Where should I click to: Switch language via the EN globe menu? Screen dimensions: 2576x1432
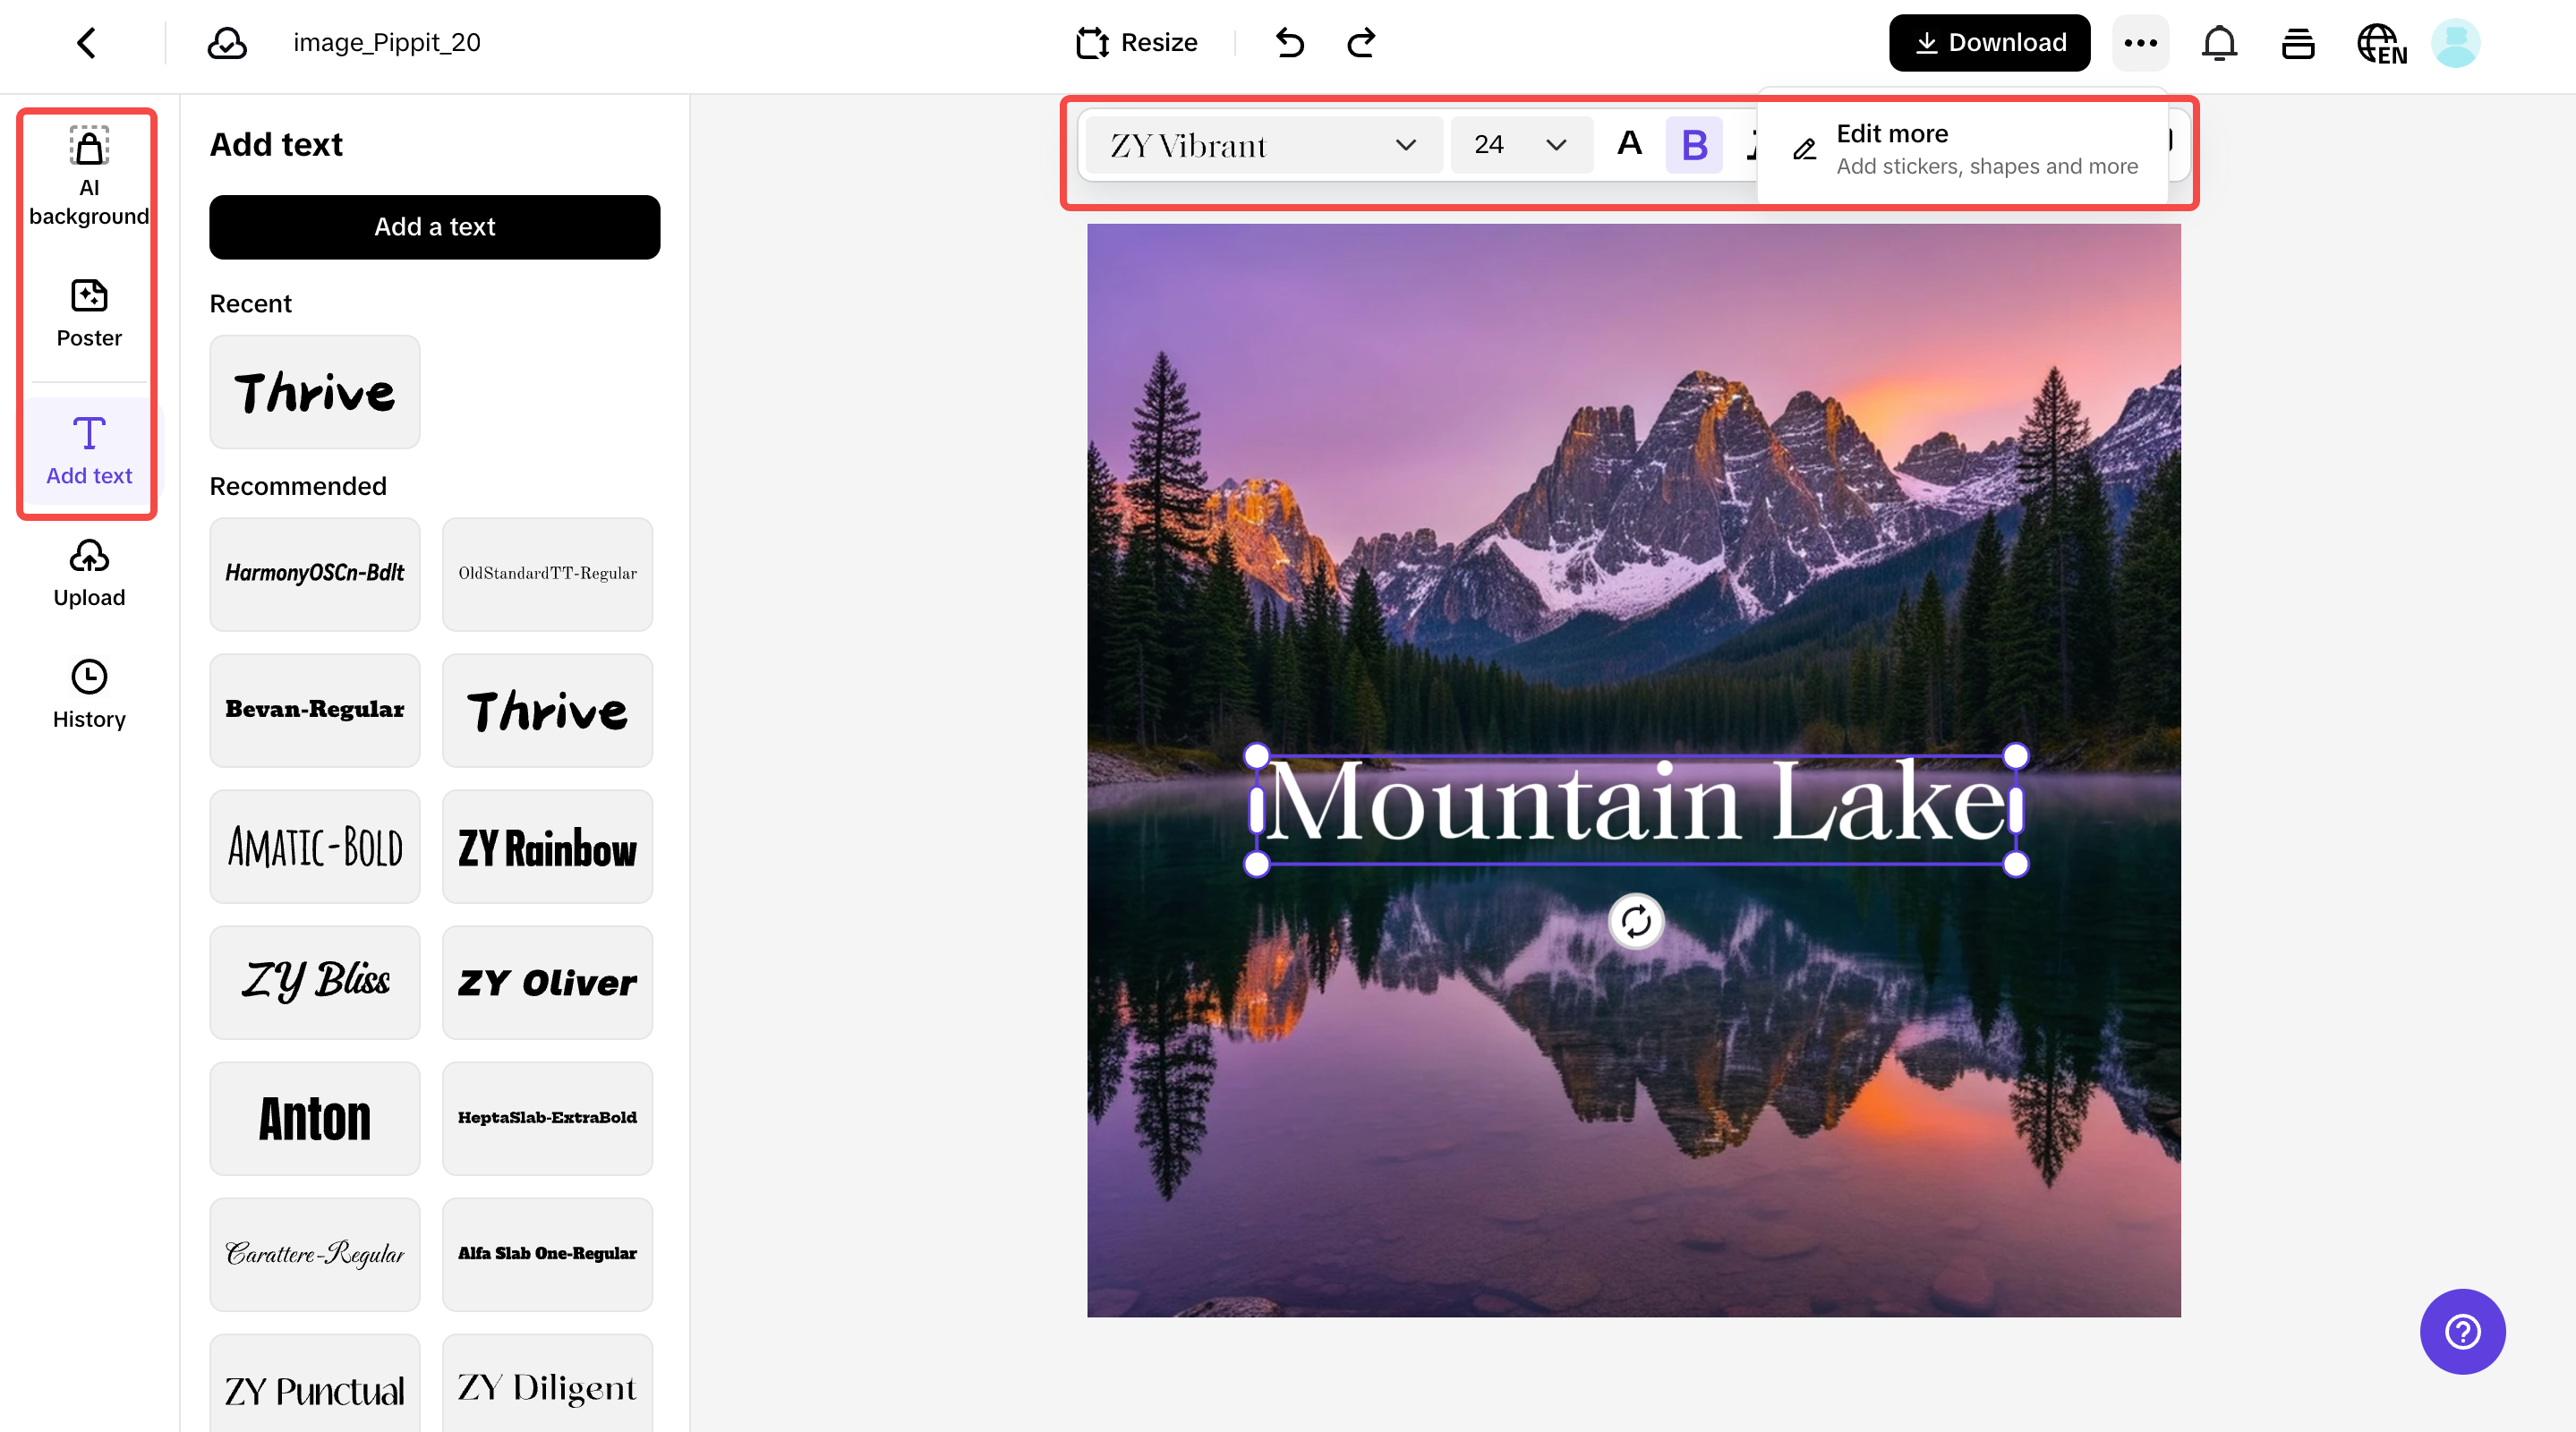(2381, 43)
